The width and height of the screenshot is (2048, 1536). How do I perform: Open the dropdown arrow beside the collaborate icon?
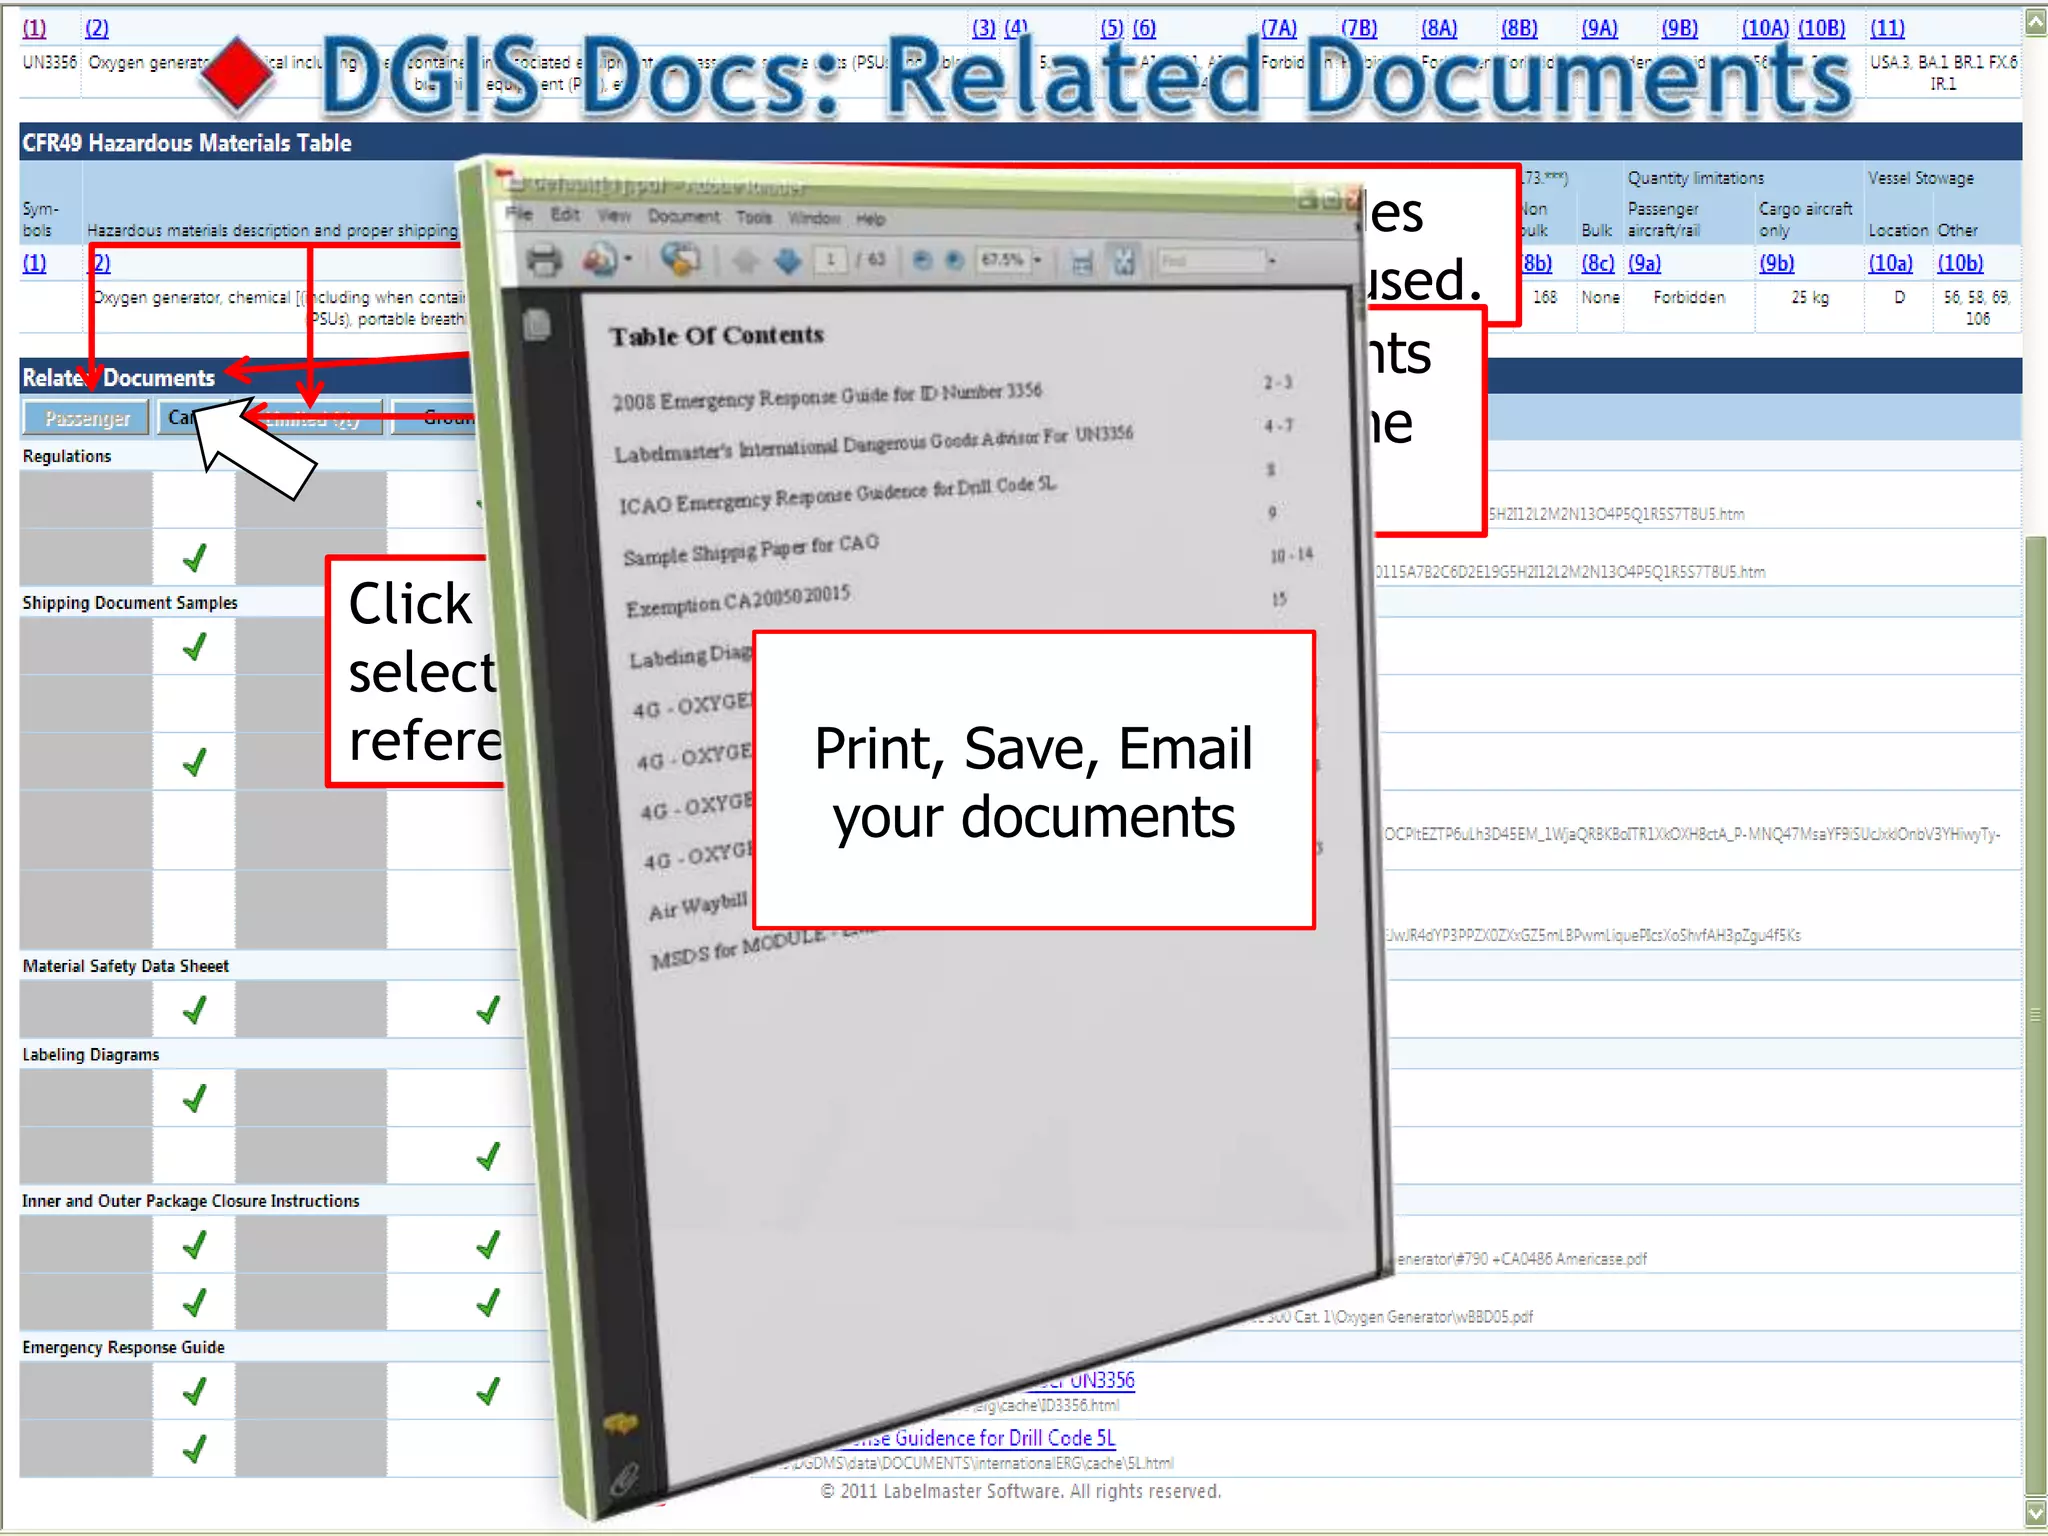click(628, 259)
